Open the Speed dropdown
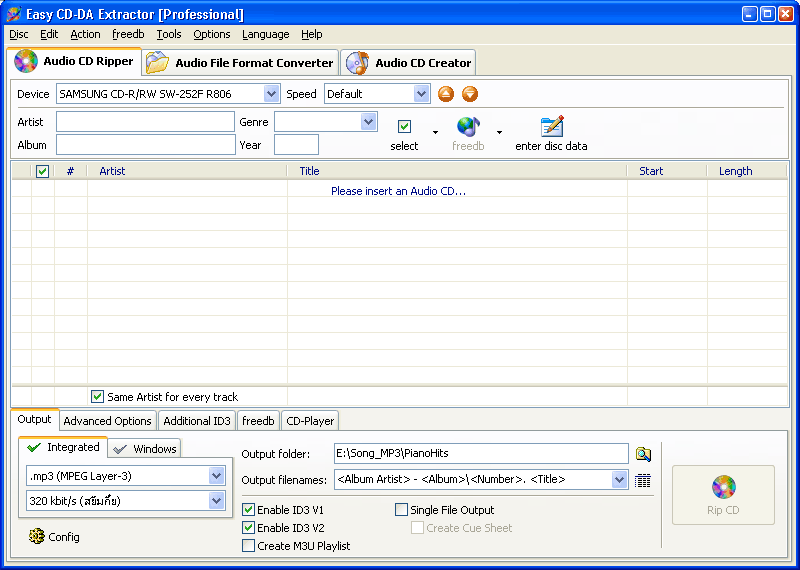Image resolution: width=800 pixels, height=570 pixels. 421,94
